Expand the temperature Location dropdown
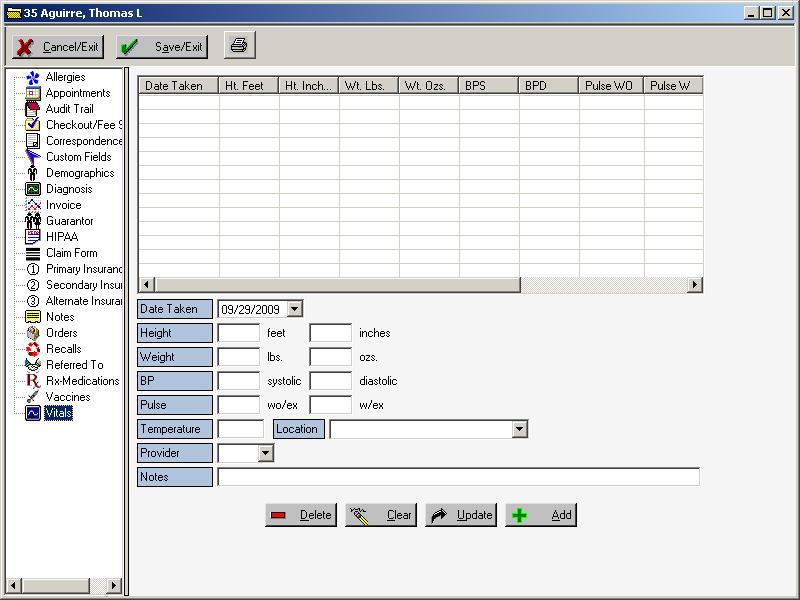800x600 pixels. coord(519,430)
